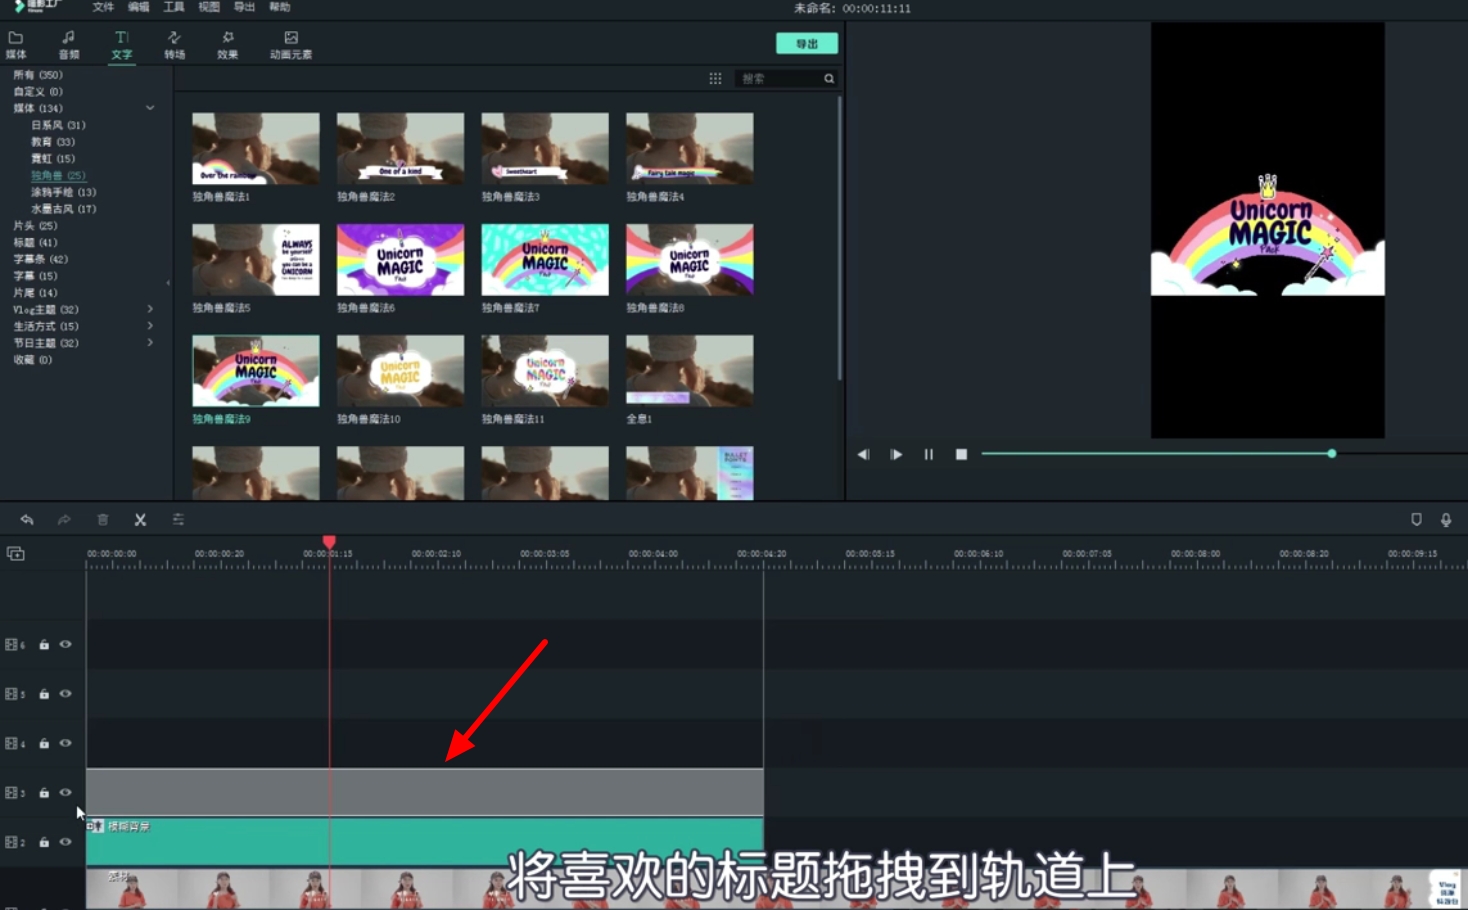Select the 全息1 title thumbnail
This screenshot has width=1468, height=910.
click(689, 370)
